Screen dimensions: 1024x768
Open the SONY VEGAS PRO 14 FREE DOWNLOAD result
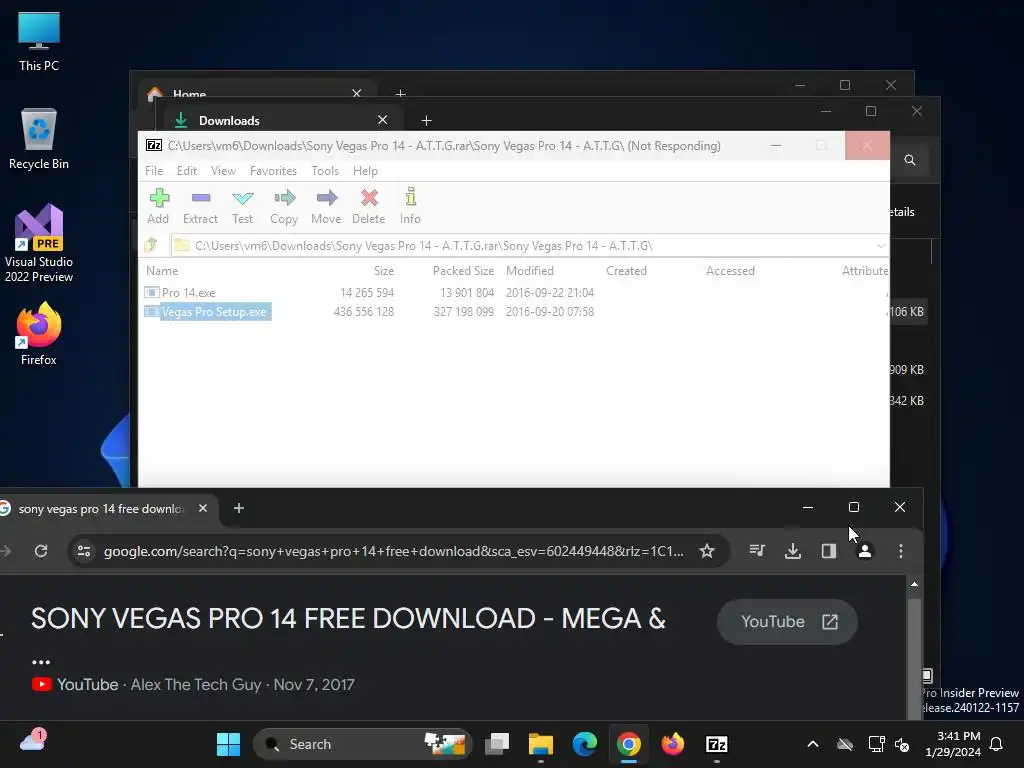tap(348, 618)
